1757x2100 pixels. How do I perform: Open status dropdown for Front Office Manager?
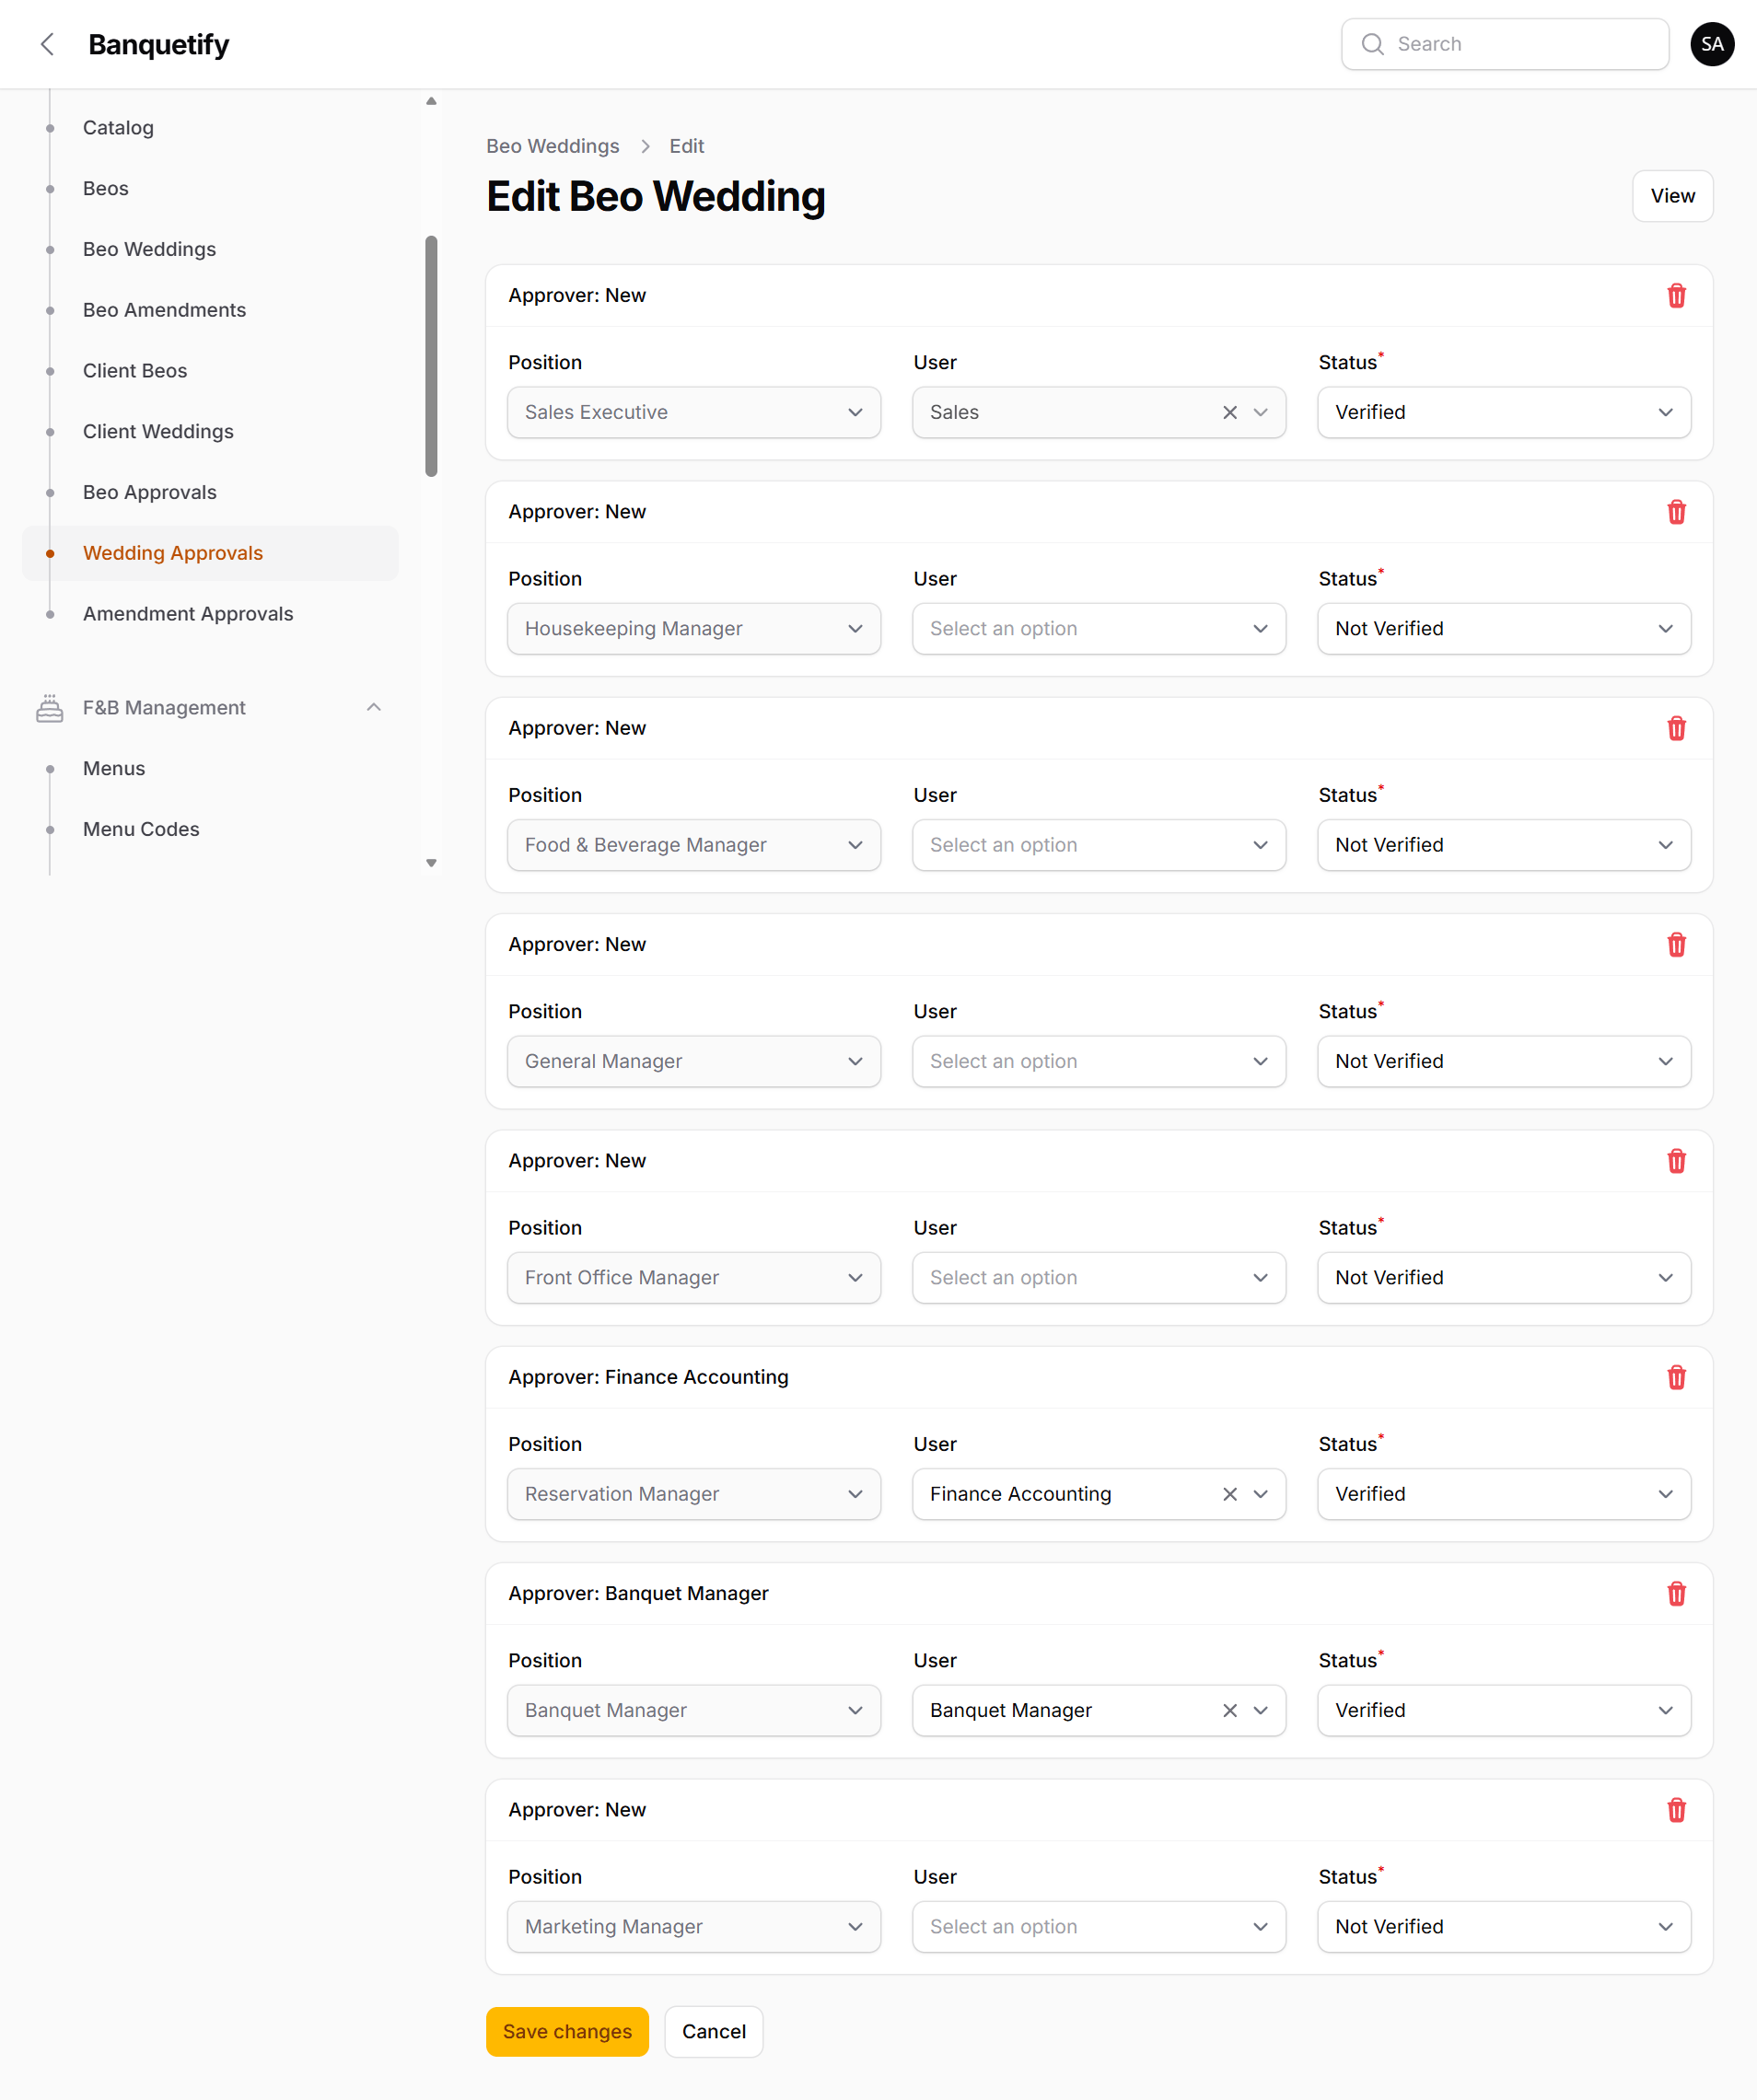[1504, 1278]
